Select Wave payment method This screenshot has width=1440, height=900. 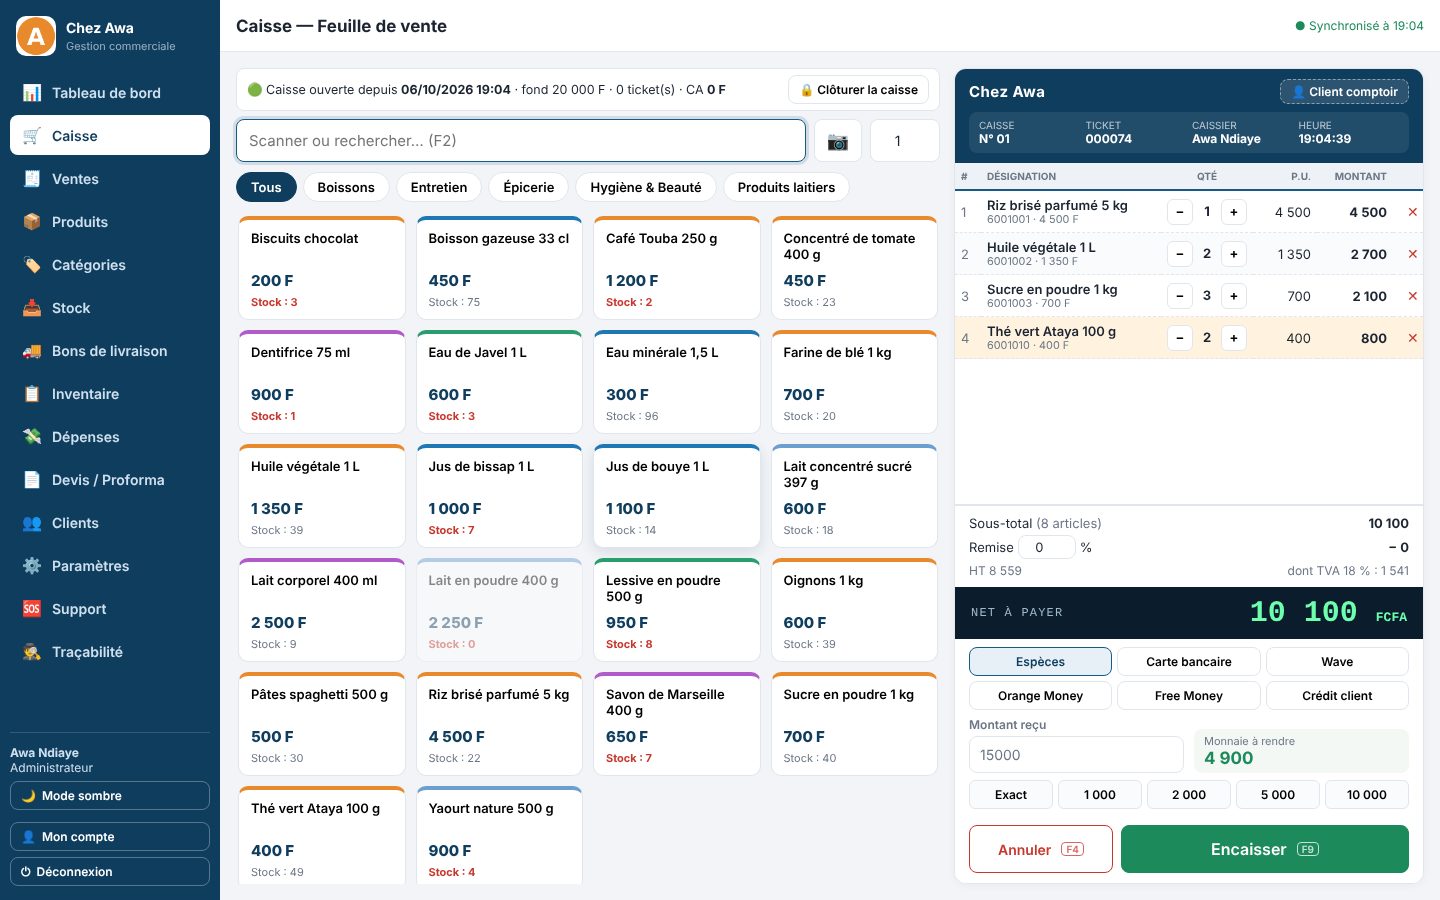tap(1337, 662)
